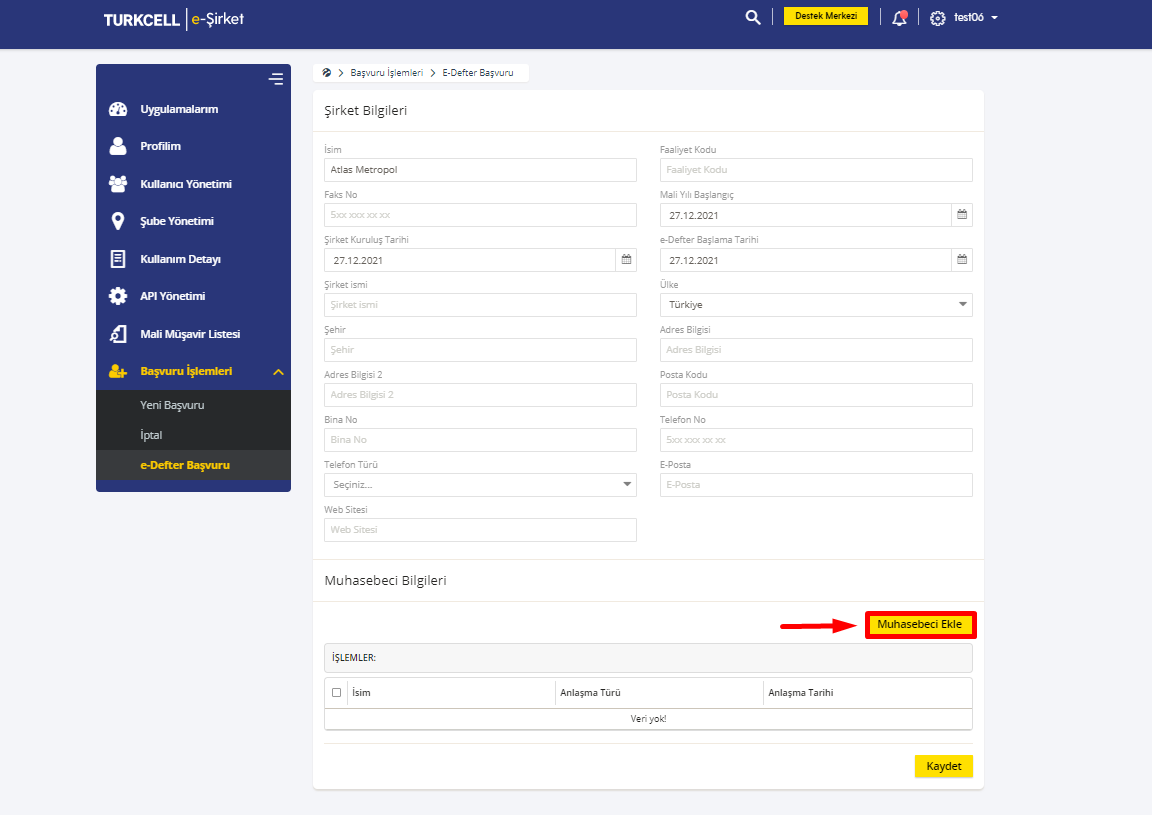This screenshot has width=1152, height=815.
Task: Open Mali Müşavir Listesi
Action: click(x=190, y=334)
